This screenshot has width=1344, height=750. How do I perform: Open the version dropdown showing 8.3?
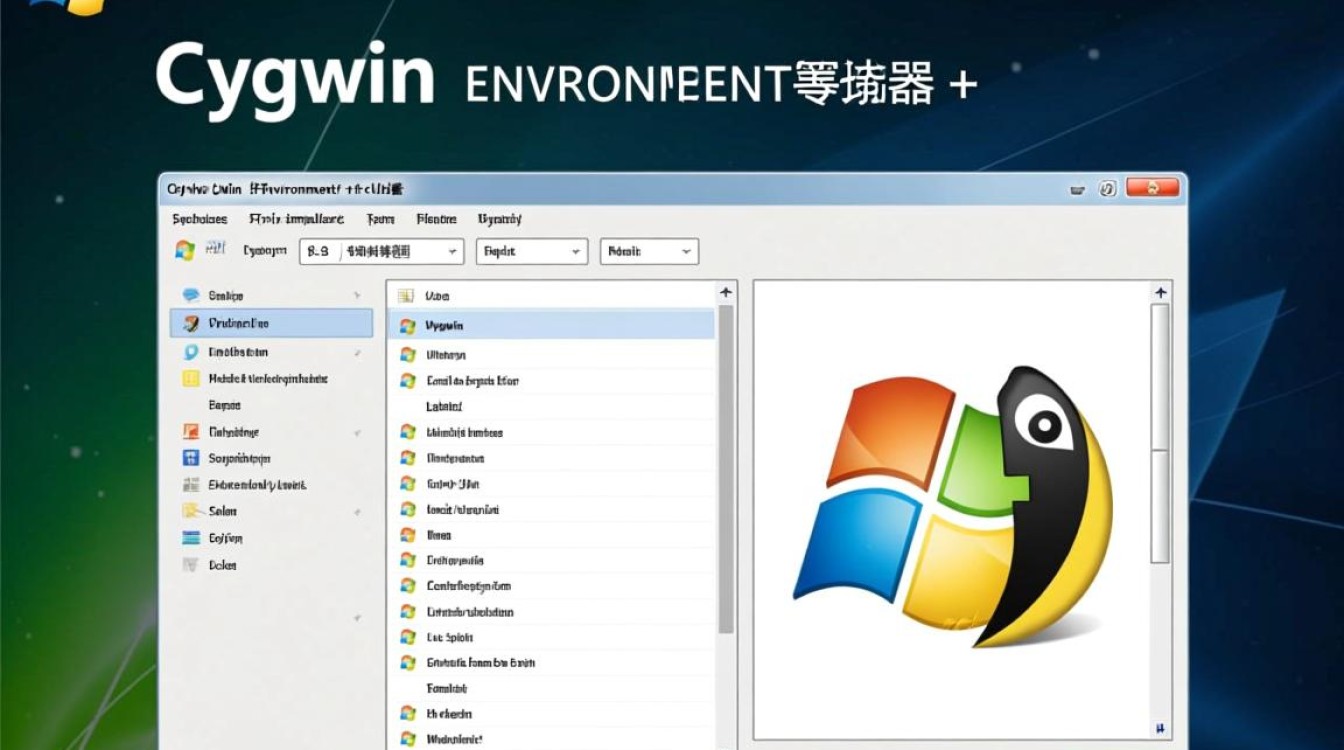[381, 252]
